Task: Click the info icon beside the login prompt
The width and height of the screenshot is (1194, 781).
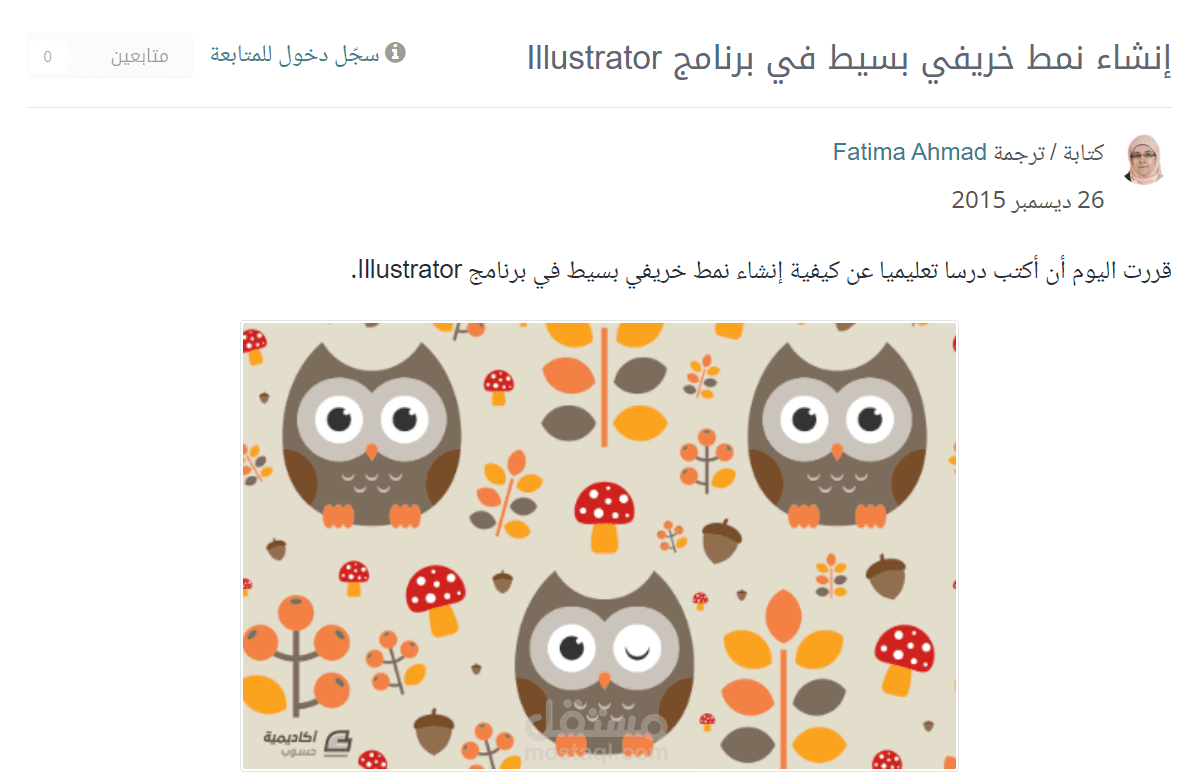Action: click(x=395, y=53)
